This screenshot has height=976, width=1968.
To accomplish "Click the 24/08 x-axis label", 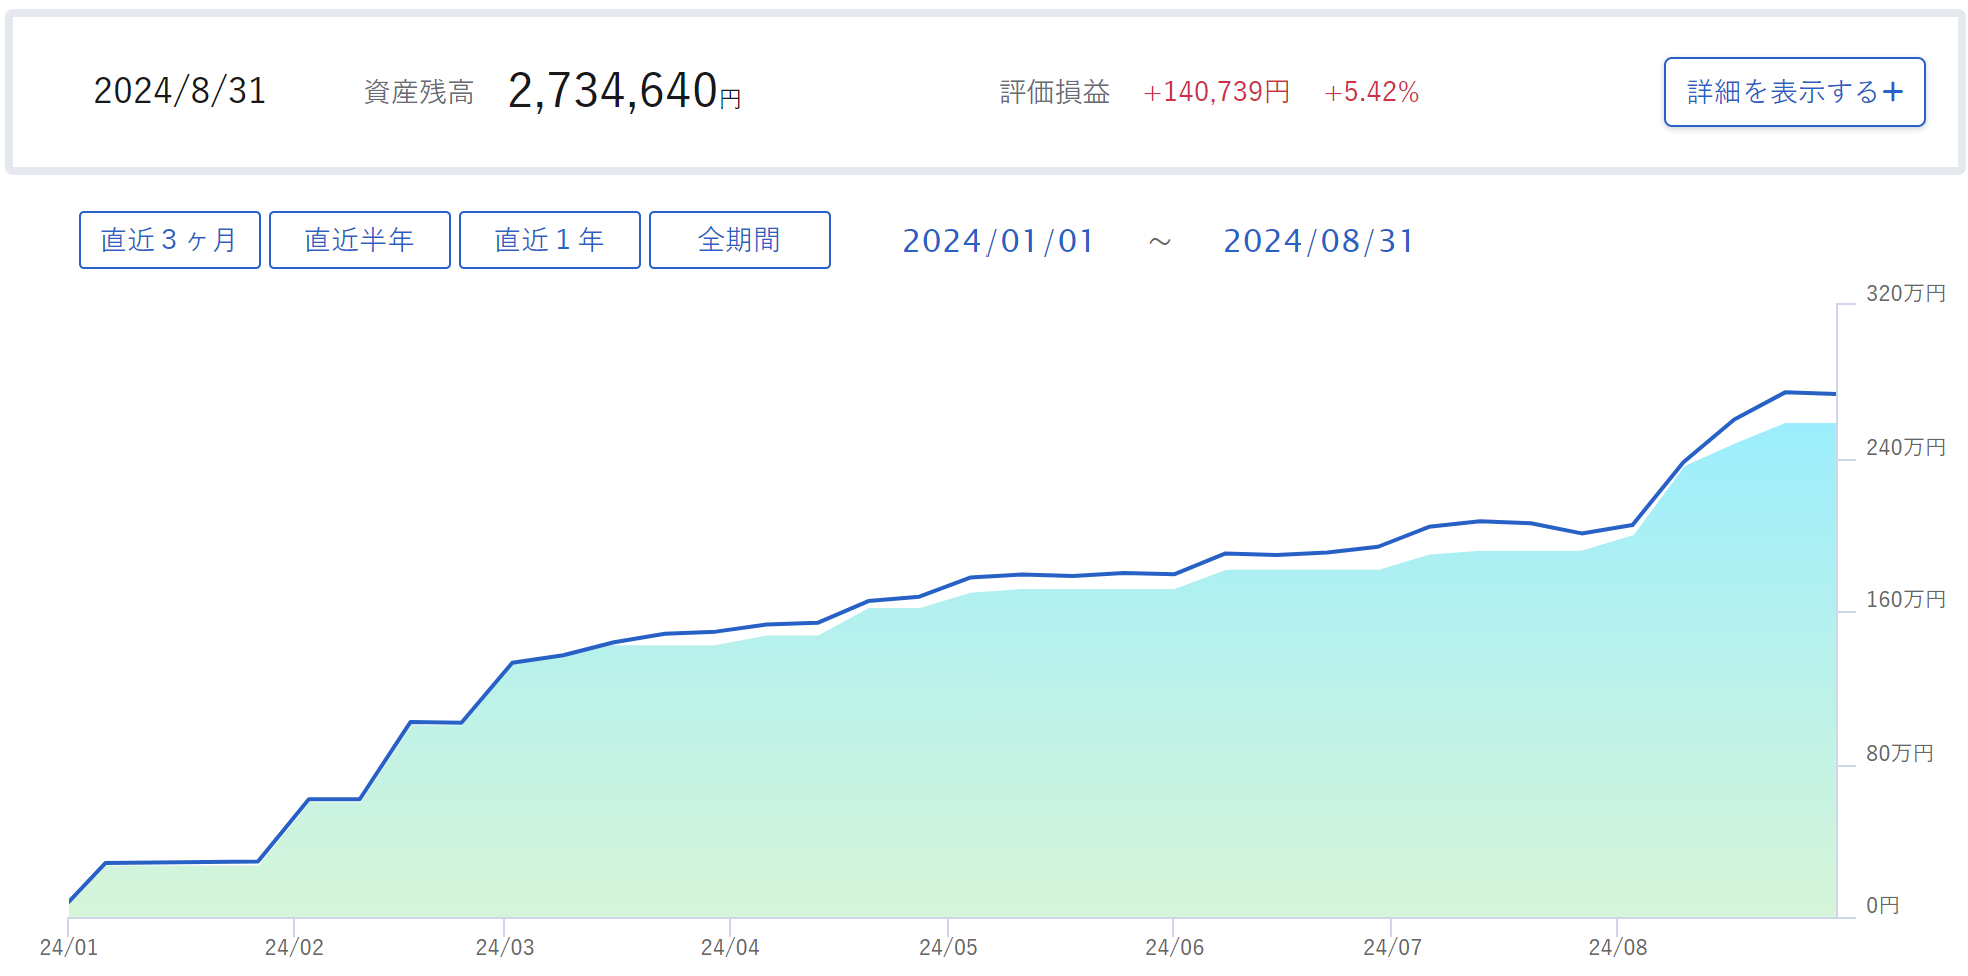I will click(x=1618, y=947).
